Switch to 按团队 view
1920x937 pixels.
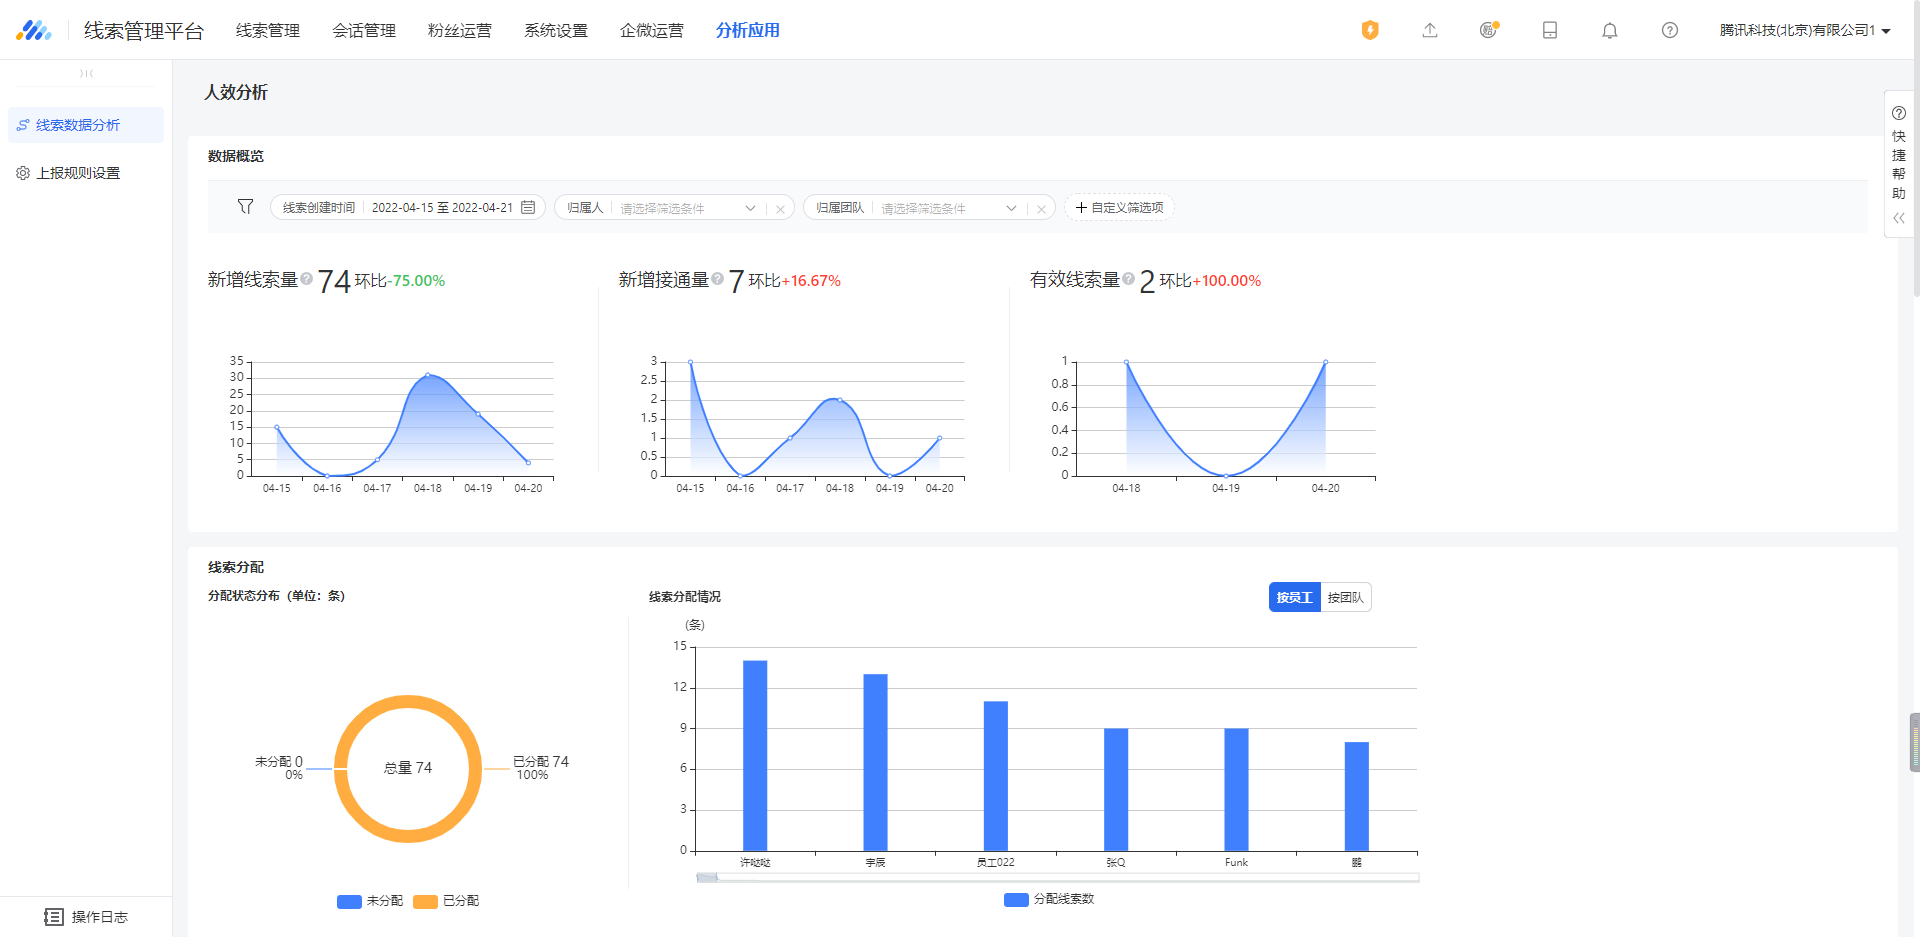(1345, 597)
